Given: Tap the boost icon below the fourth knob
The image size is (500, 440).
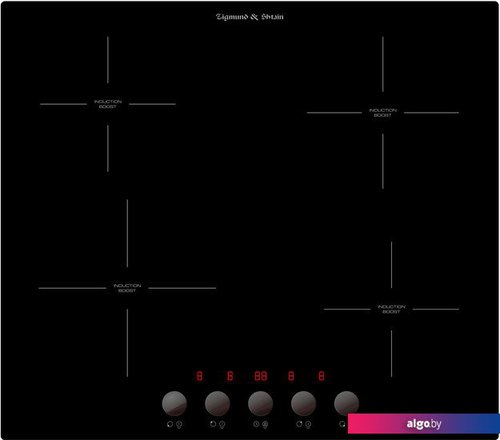Looking at the screenshot, I should [308, 425].
